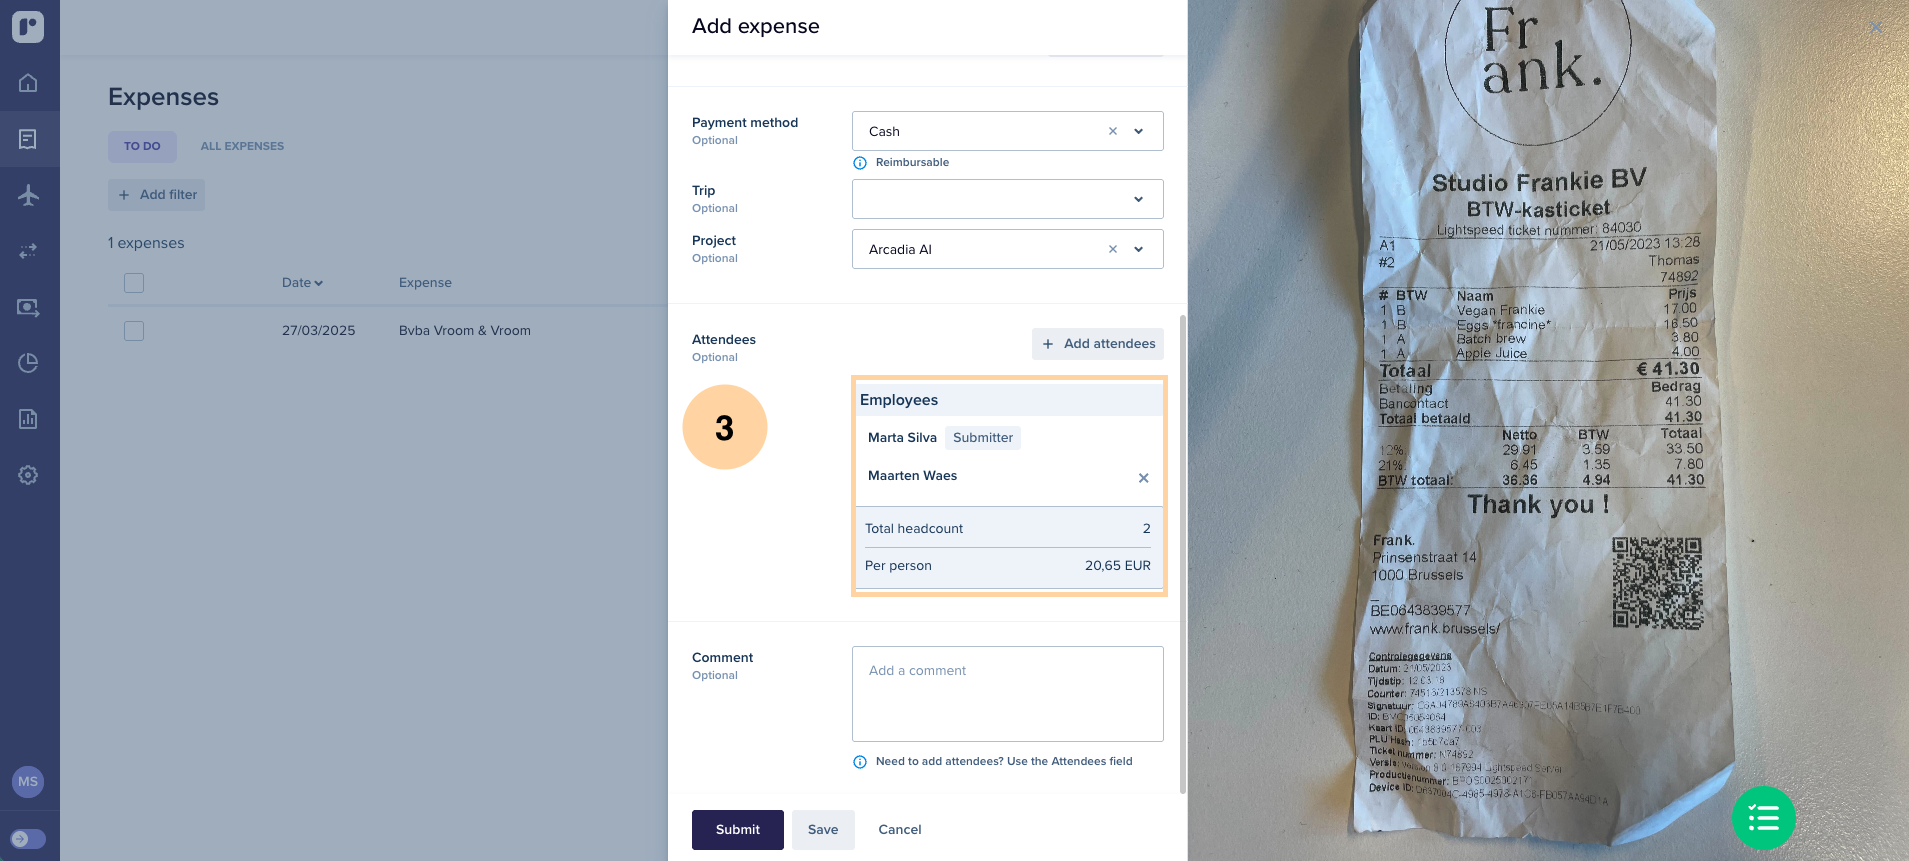Click into the Add a comment field
This screenshot has height=861, width=1909.
click(x=1007, y=693)
